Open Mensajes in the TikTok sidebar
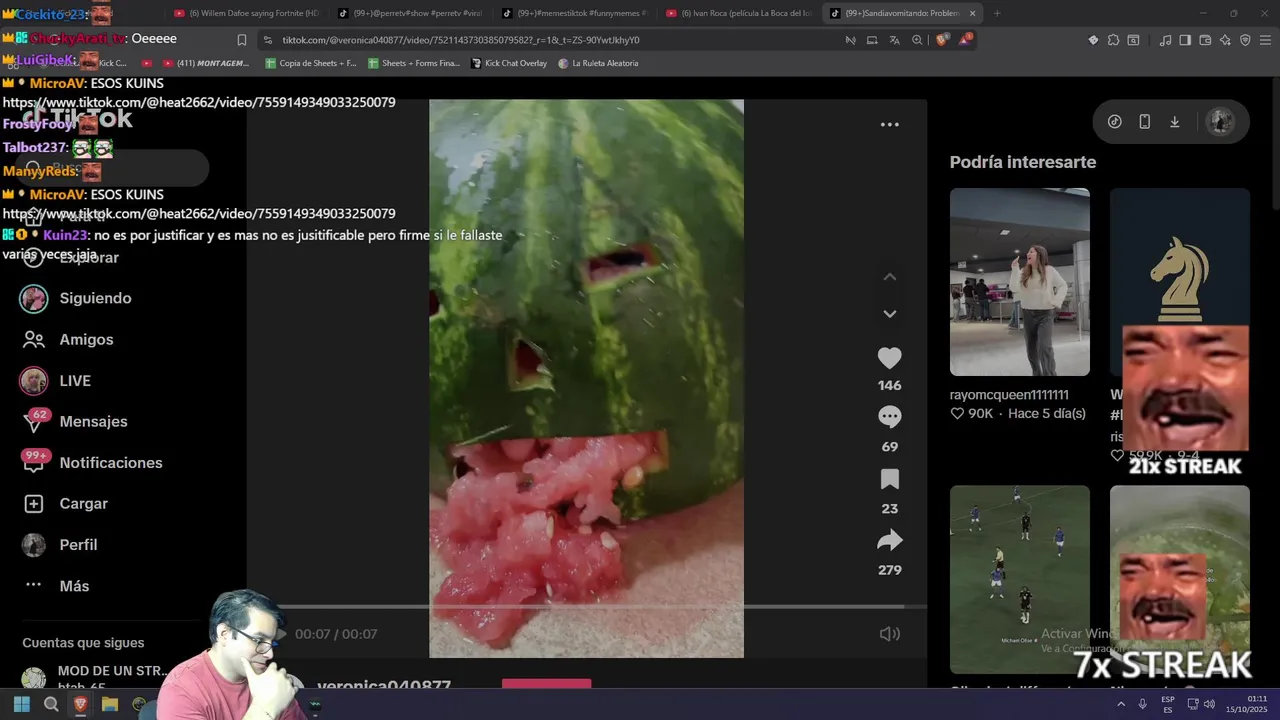The width and height of the screenshot is (1280, 720). click(x=93, y=422)
